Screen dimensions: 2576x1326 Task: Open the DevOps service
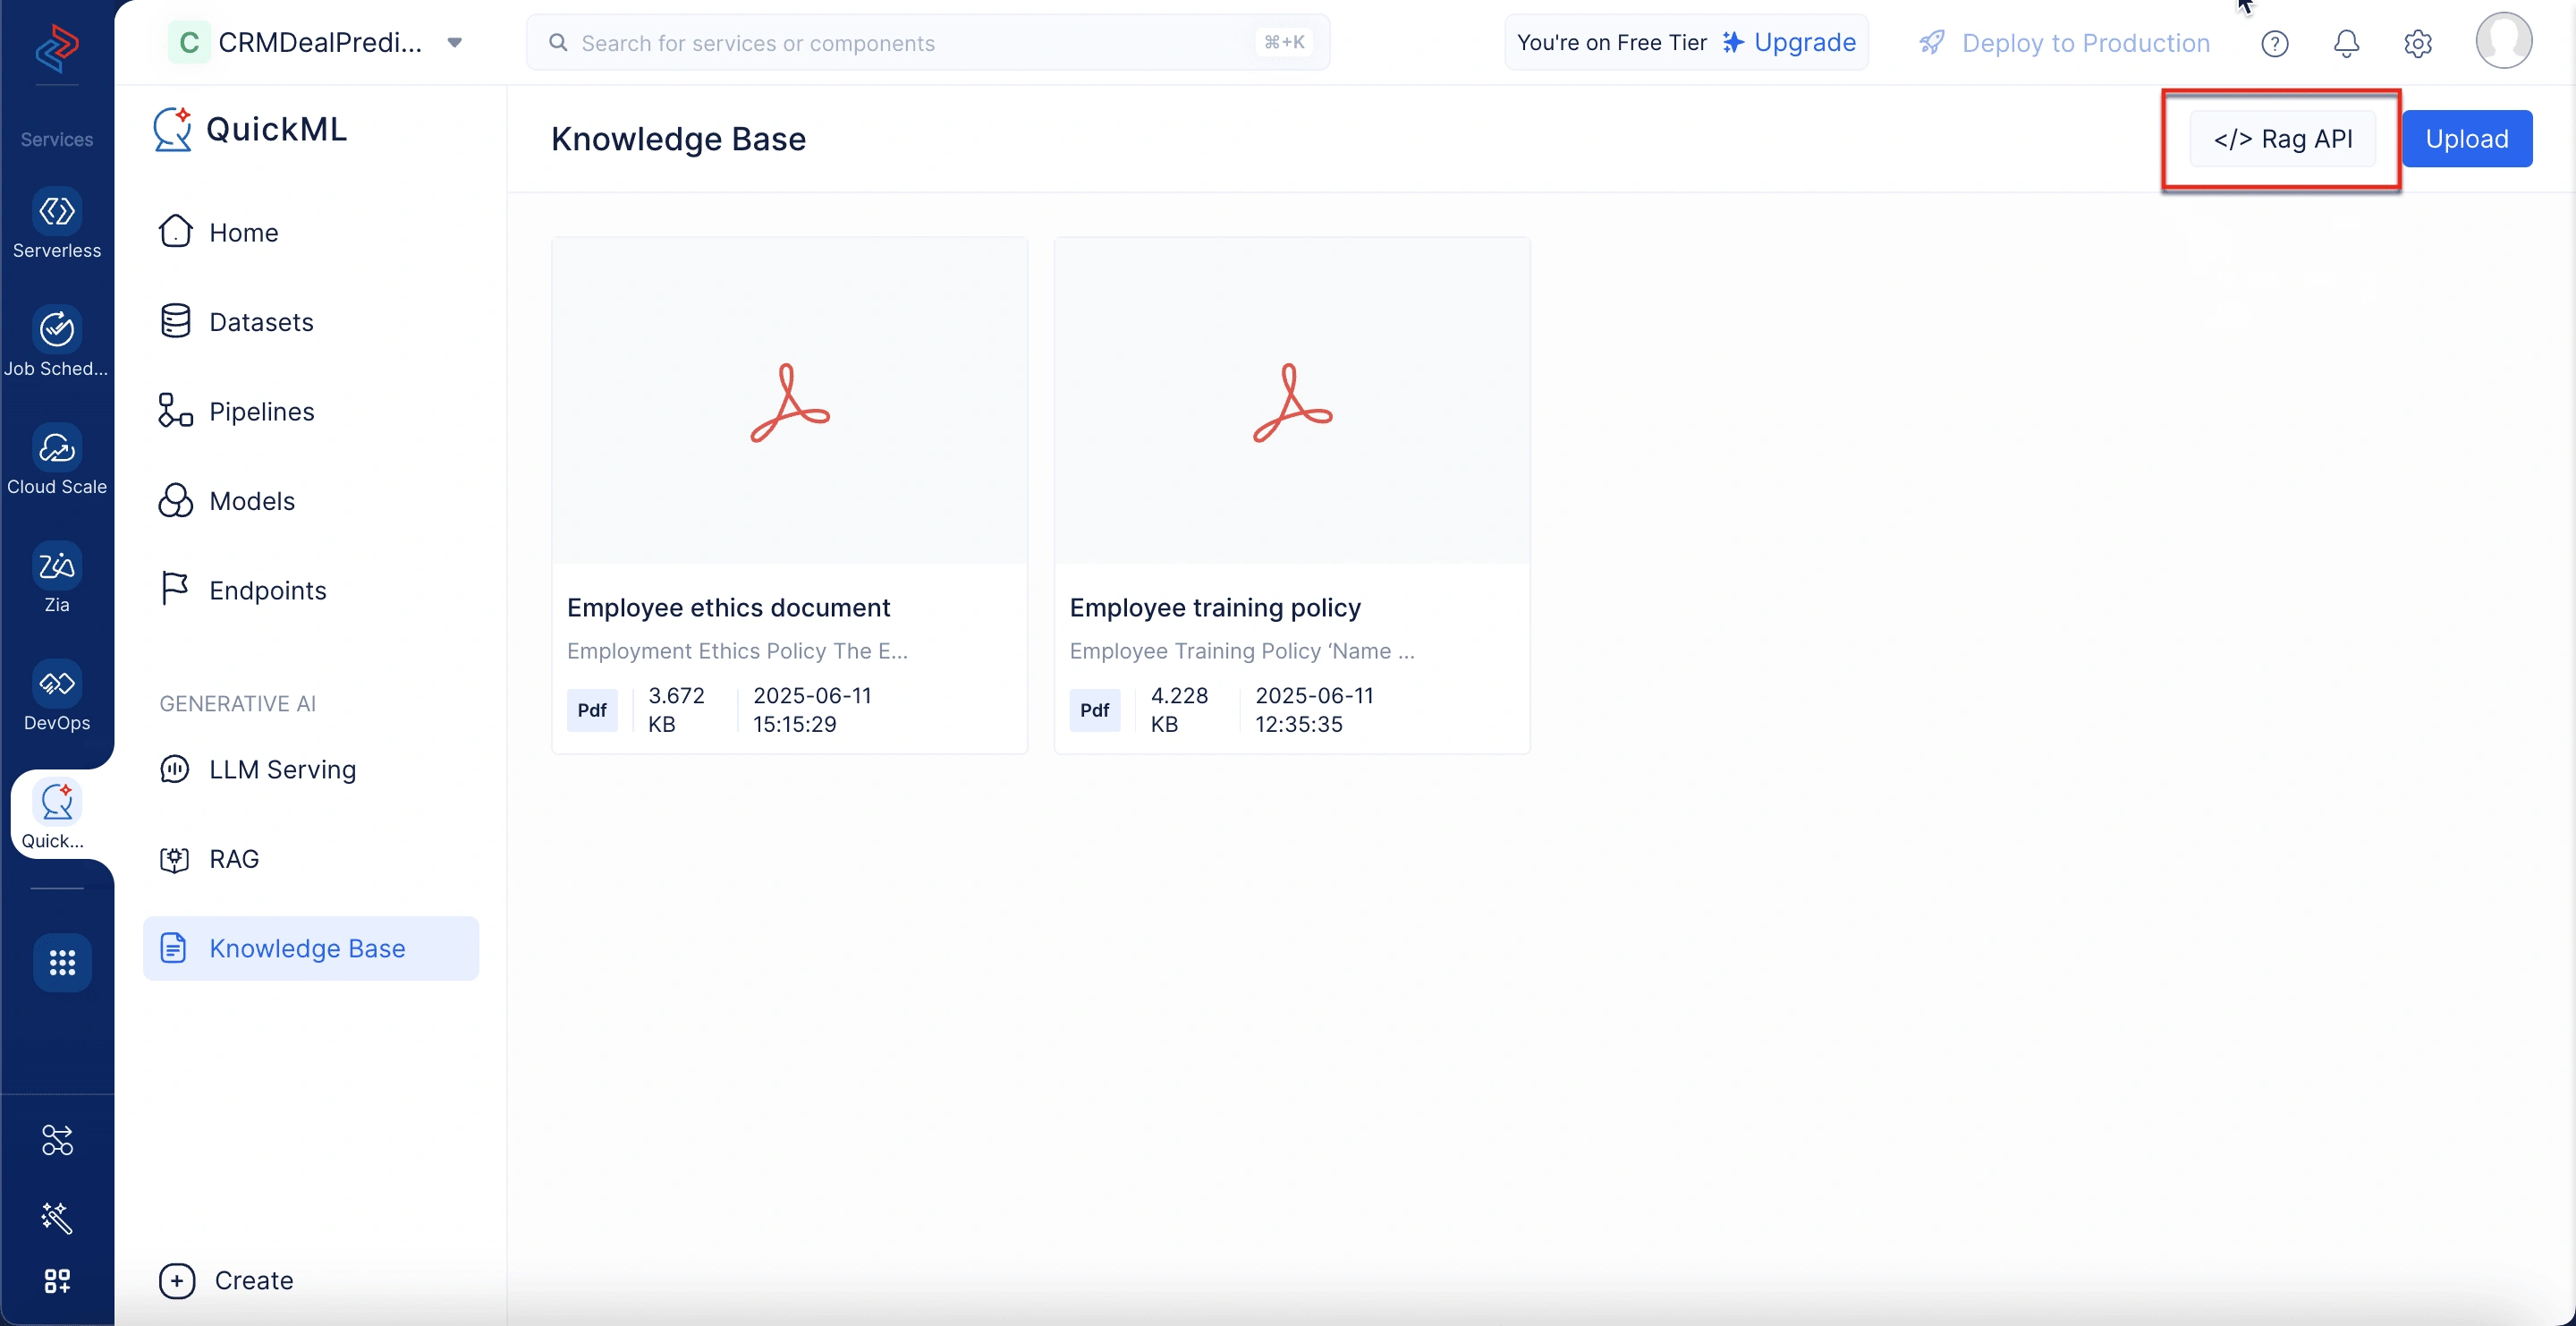(57, 696)
